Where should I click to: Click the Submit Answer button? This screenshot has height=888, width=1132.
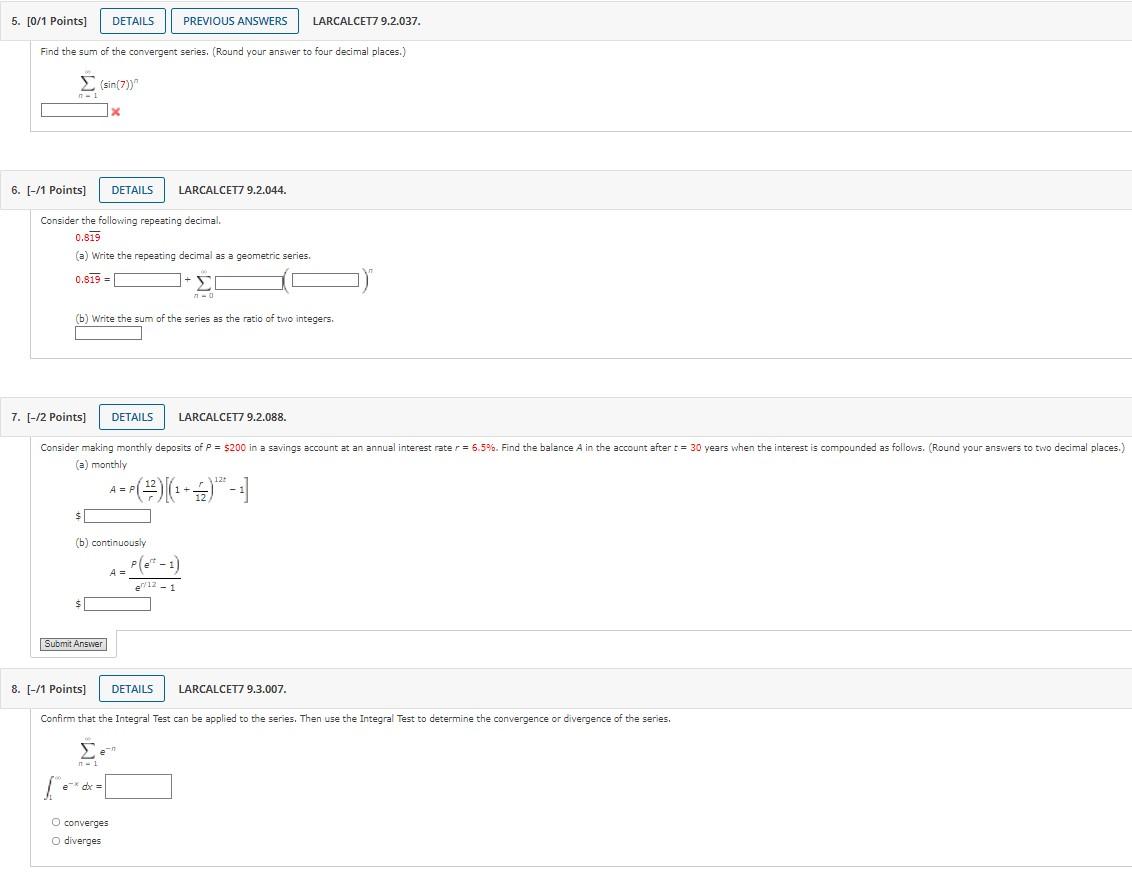[74, 644]
